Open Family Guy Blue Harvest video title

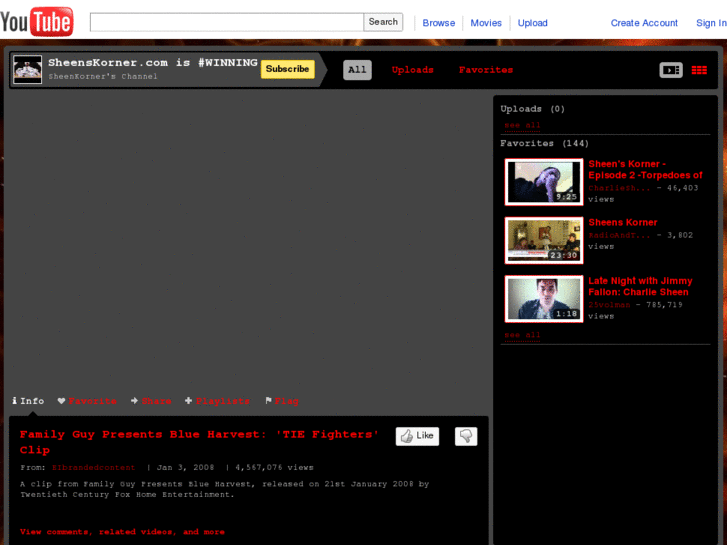pyautogui.click(x=199, y=442)
